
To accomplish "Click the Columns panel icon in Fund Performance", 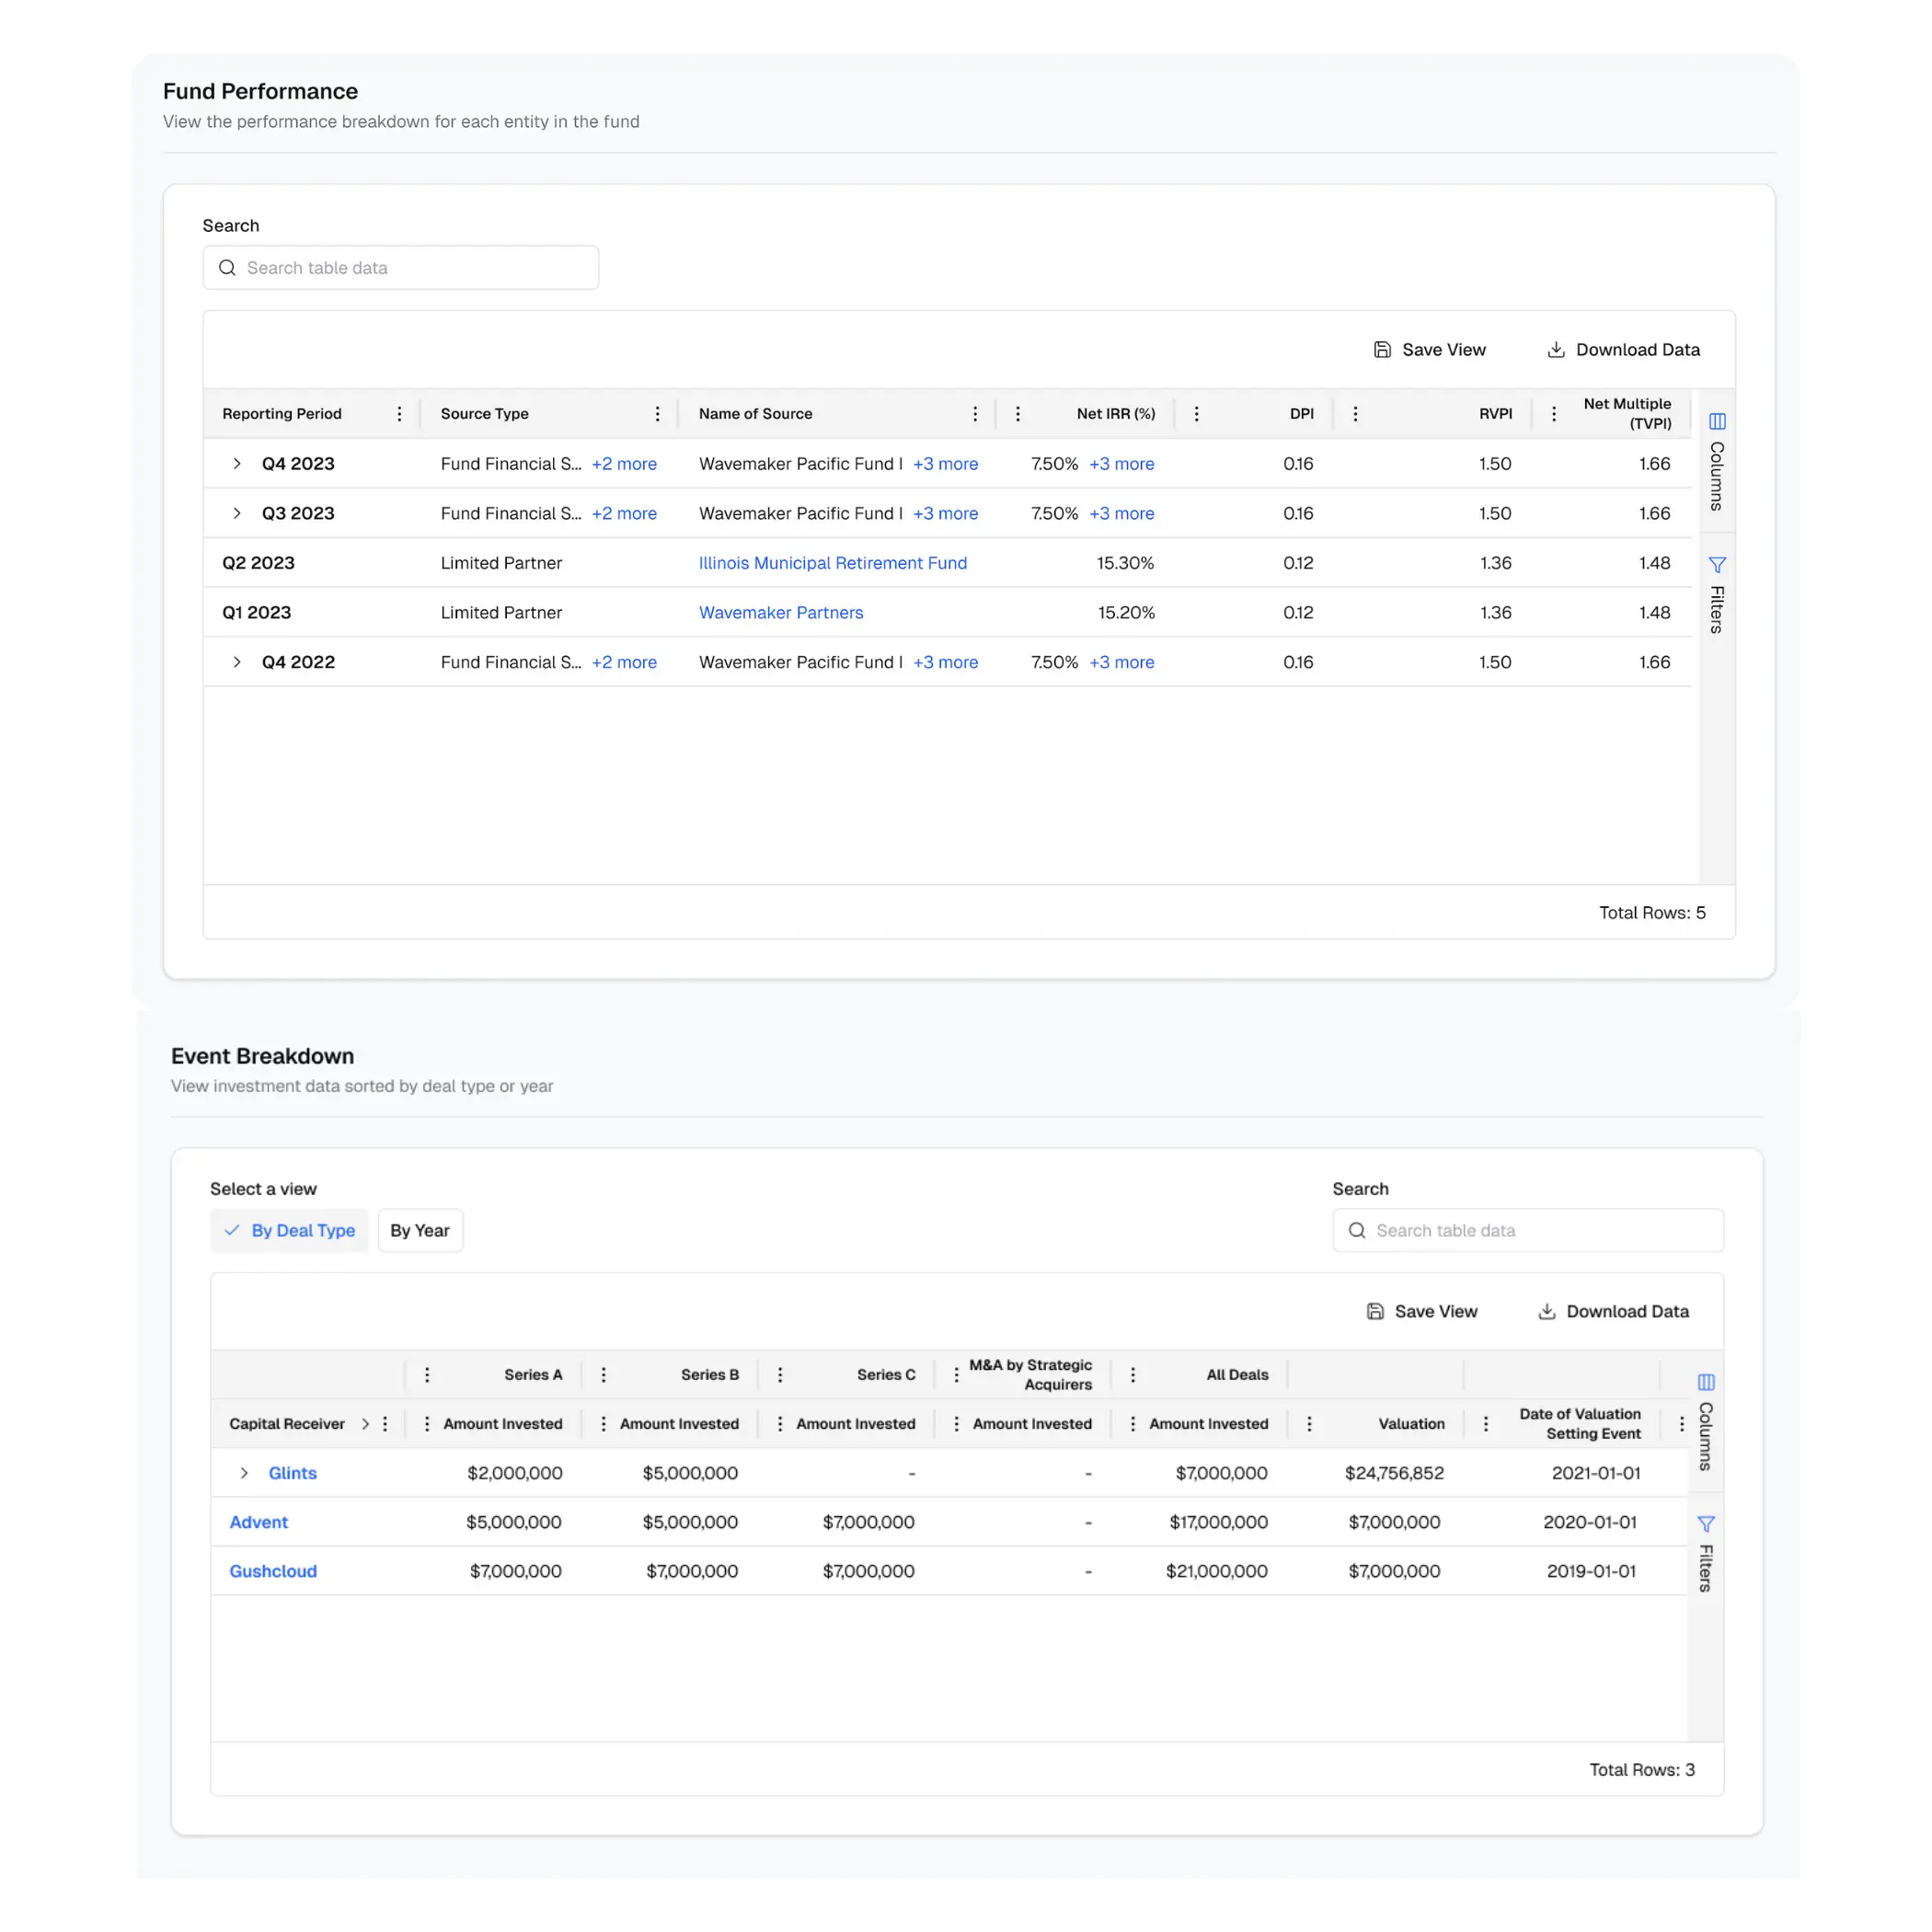I will tap(1717, 421).
